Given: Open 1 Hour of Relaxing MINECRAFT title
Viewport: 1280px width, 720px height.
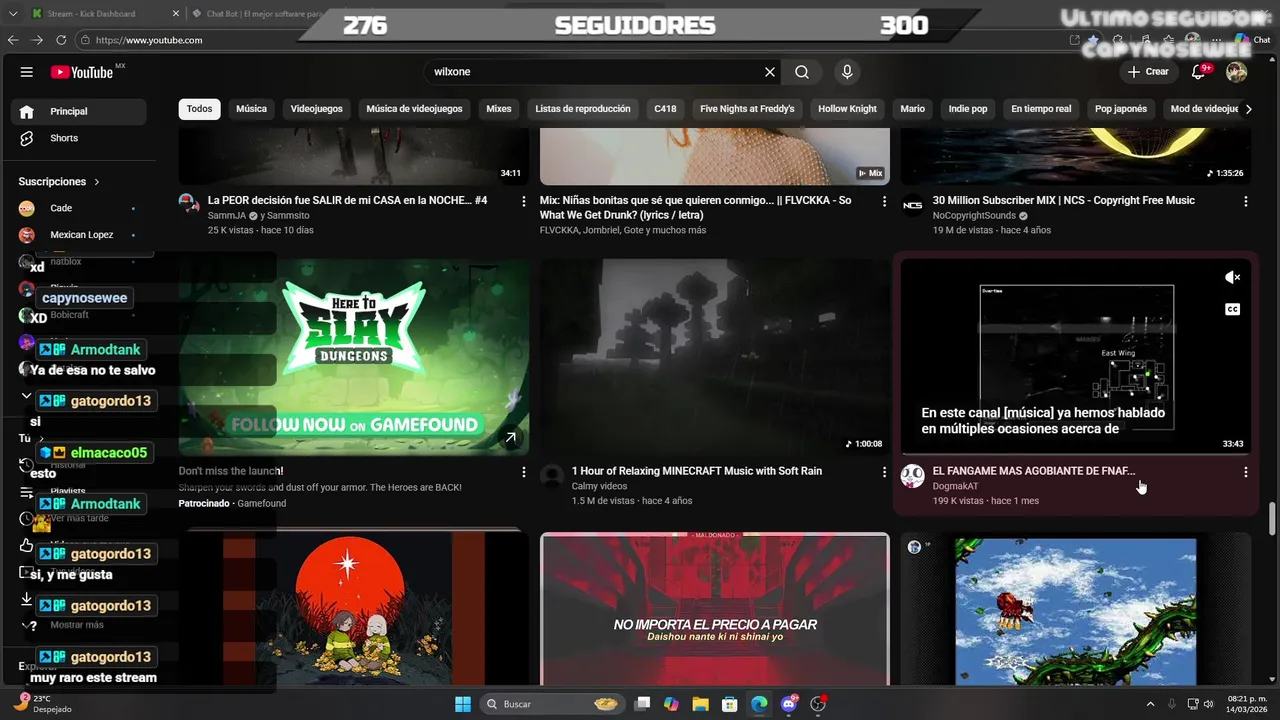Looking at the screenshot, I should click(697, 470).
